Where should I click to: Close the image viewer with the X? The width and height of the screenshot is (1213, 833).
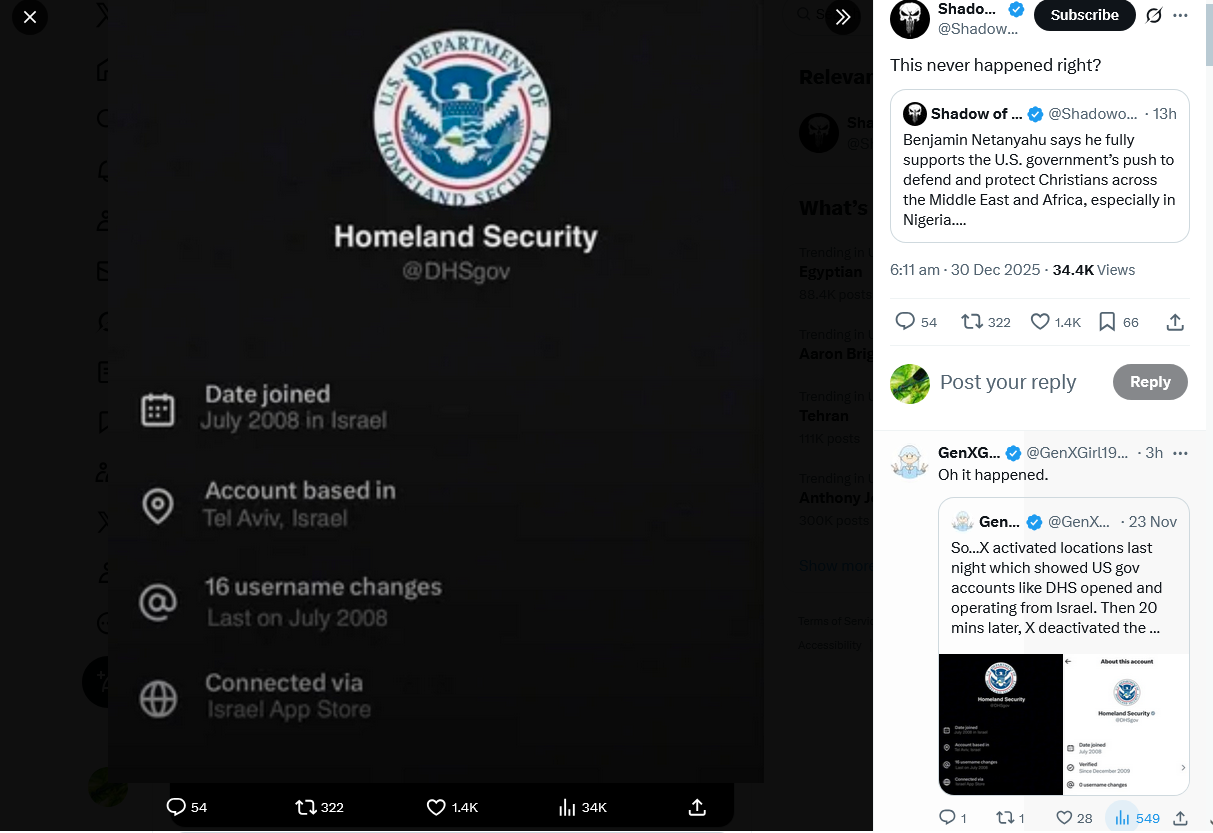[x=30, y=17]
